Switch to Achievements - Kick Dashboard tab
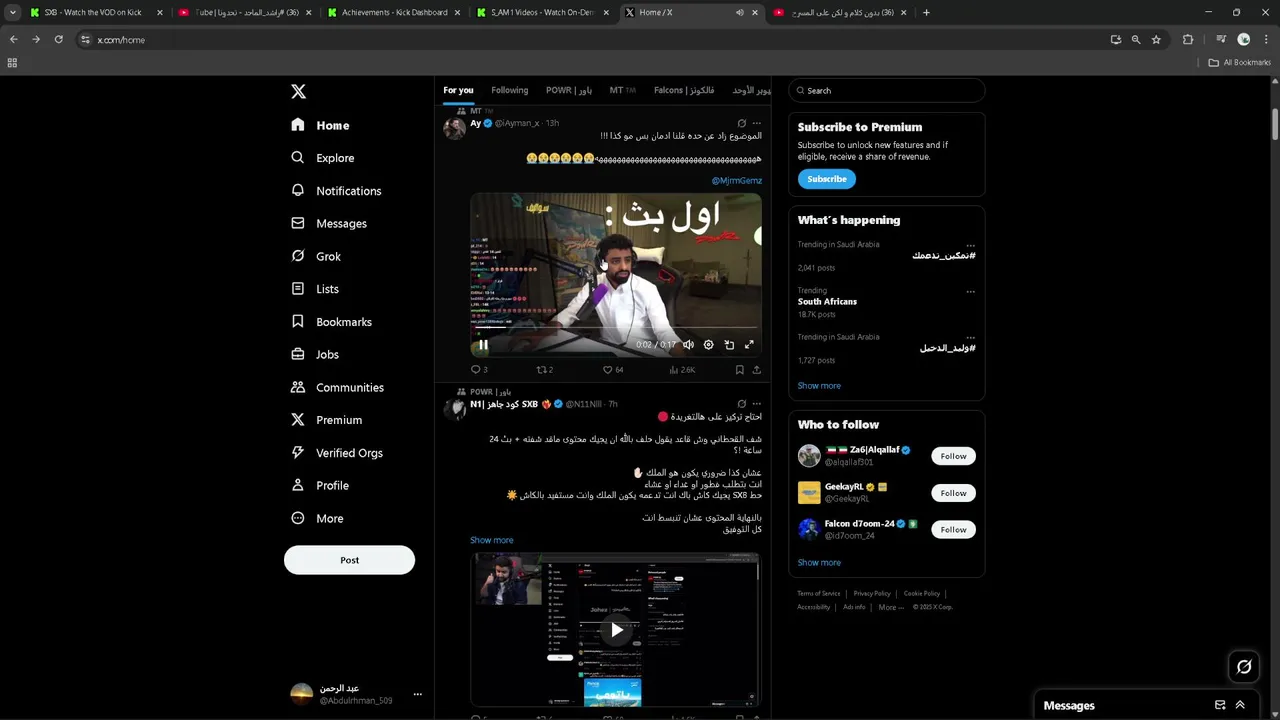Viewport: 1280px width, 720px height. click(x=395, y=13)
